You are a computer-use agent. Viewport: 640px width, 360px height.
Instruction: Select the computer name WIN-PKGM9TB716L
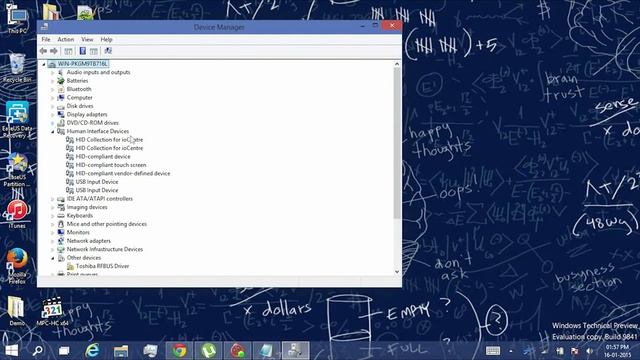click(82, 64)
